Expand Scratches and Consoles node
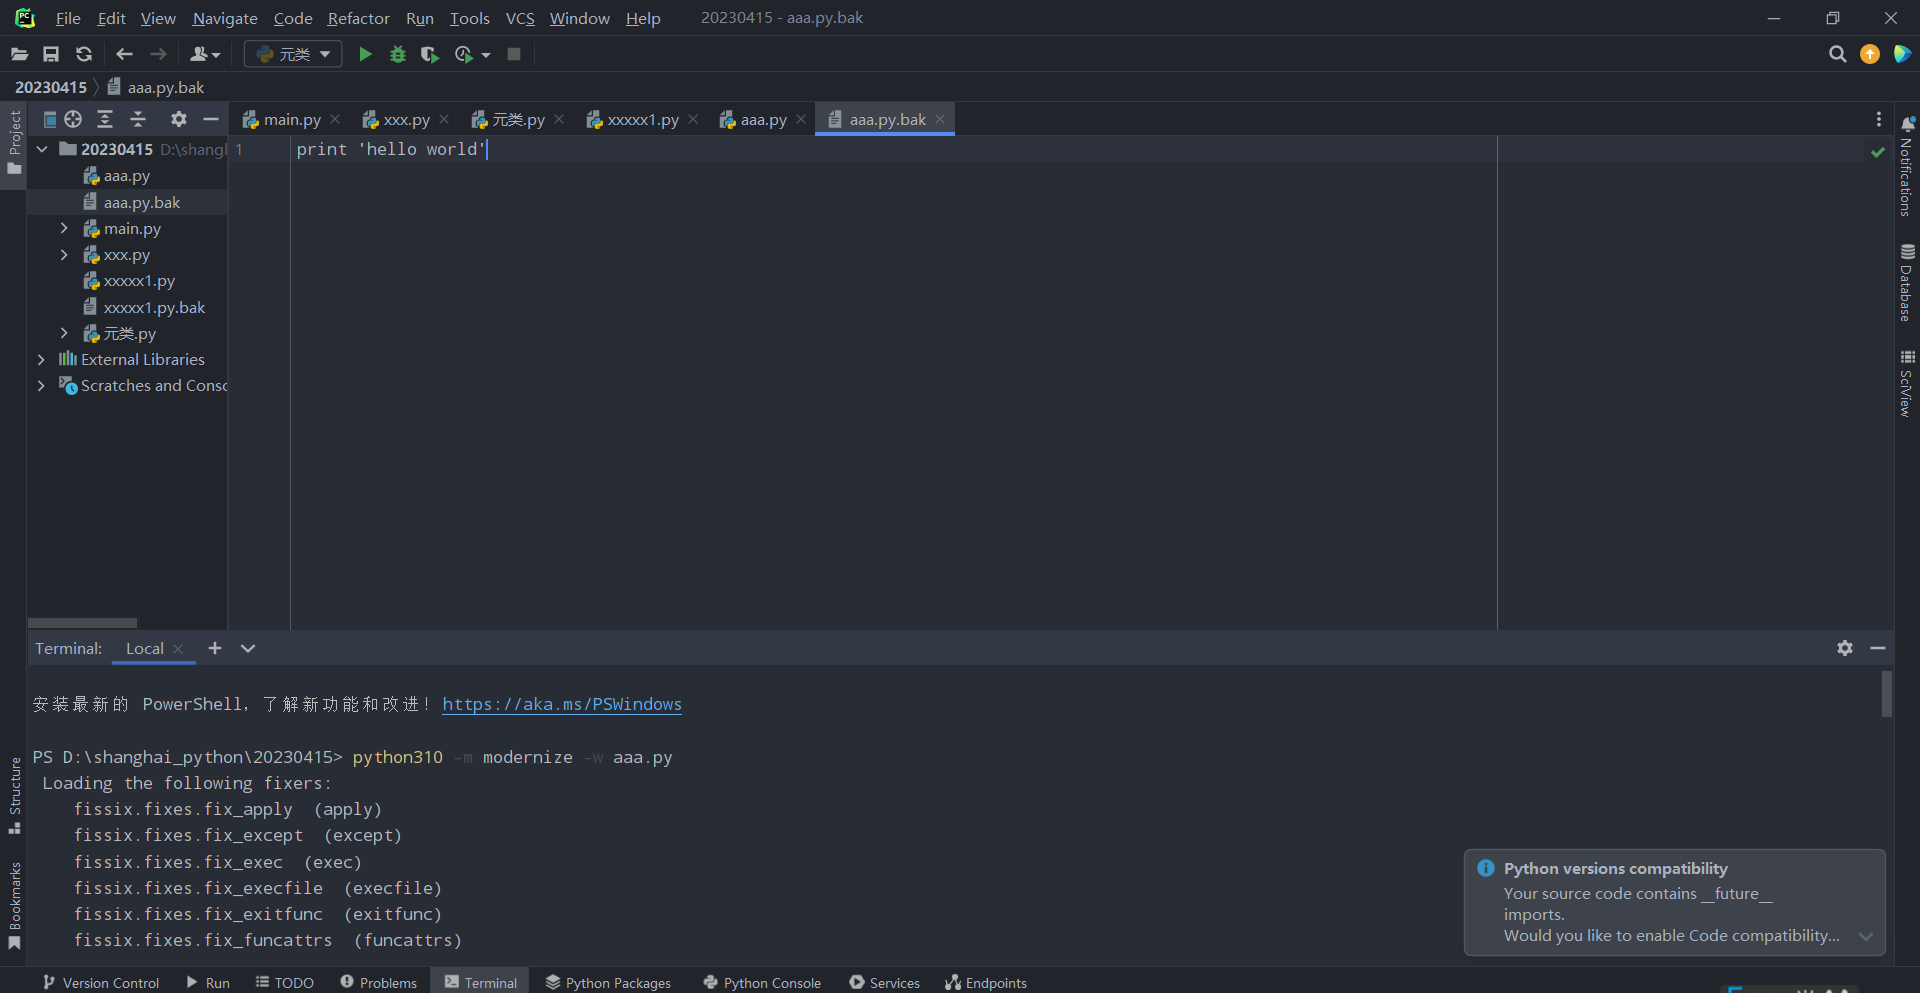 [41, 385]
